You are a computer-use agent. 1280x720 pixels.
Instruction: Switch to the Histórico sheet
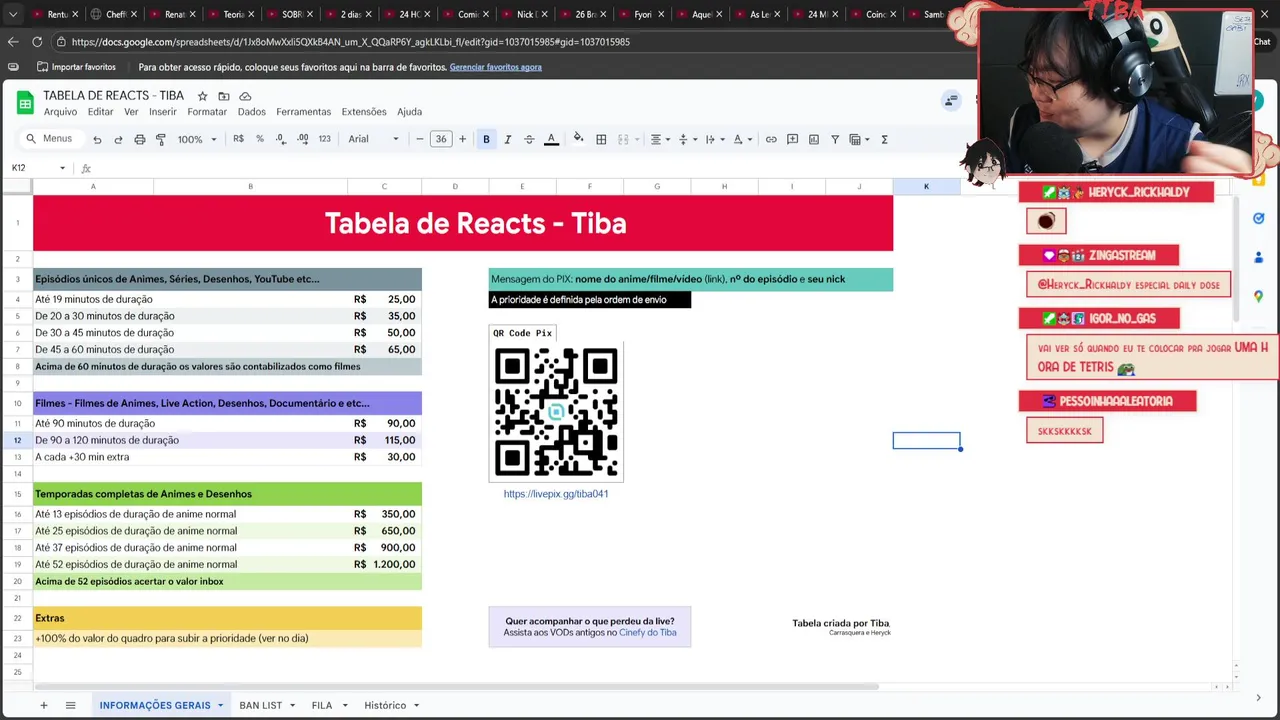click(385, 706)
